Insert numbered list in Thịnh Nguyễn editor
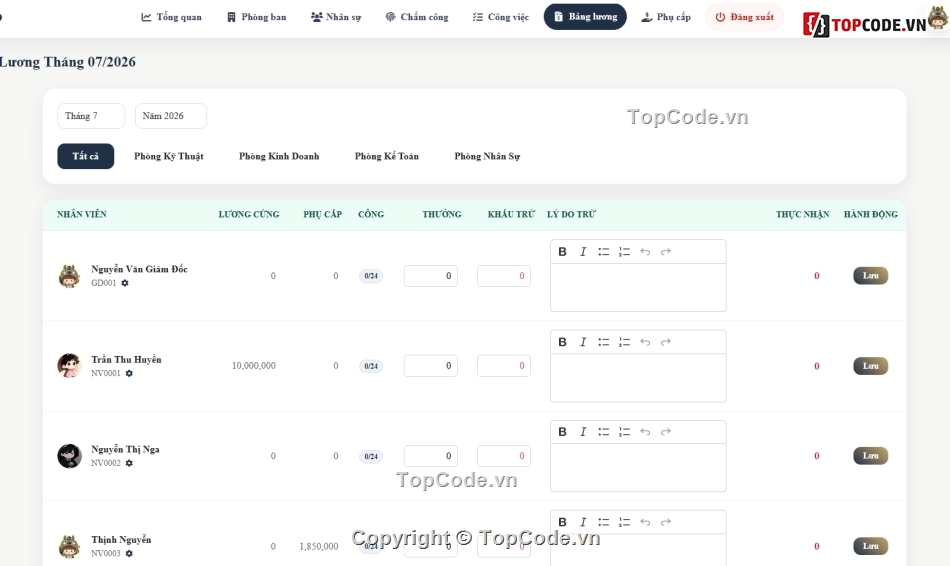950x566 pixels. tap(624, 522)
